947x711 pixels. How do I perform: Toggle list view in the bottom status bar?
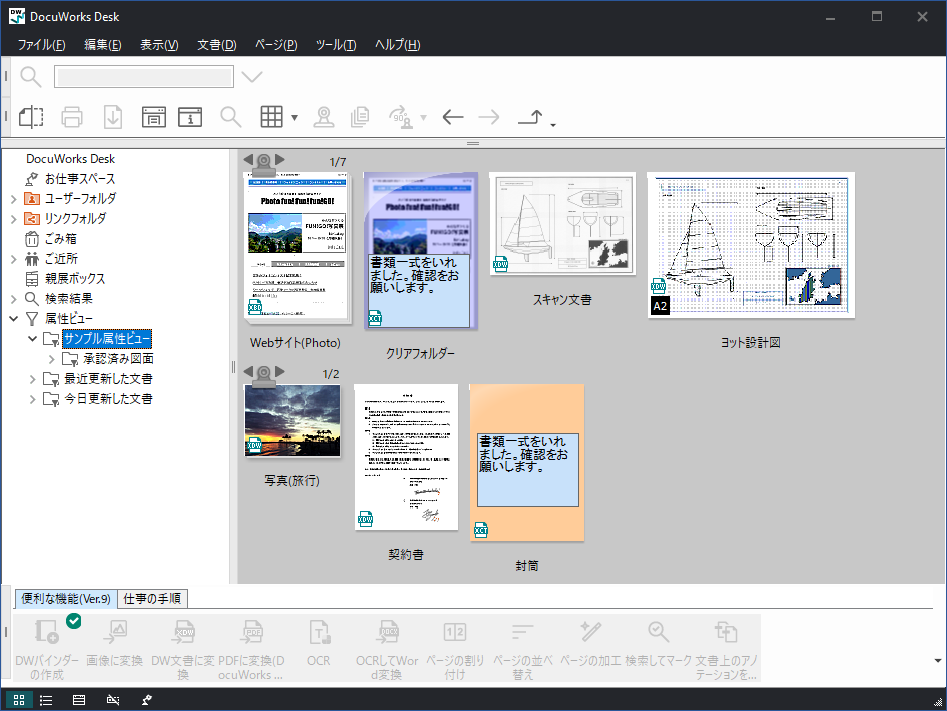click(48, 699)
